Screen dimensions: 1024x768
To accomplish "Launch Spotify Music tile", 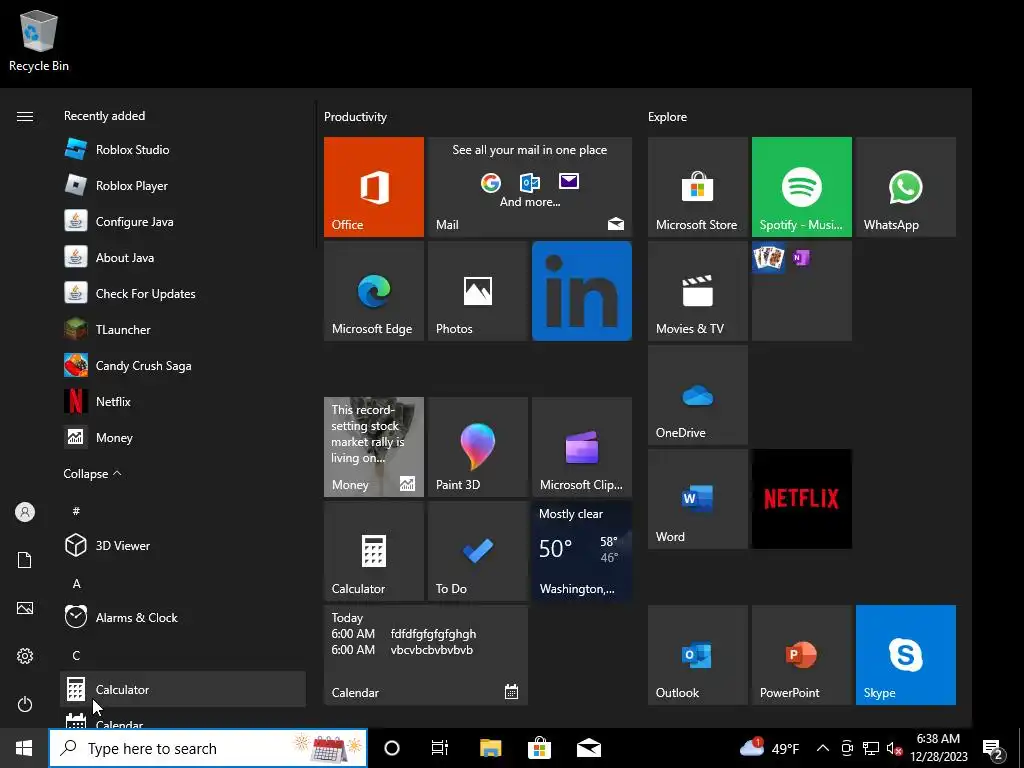I will coord(802,187).
